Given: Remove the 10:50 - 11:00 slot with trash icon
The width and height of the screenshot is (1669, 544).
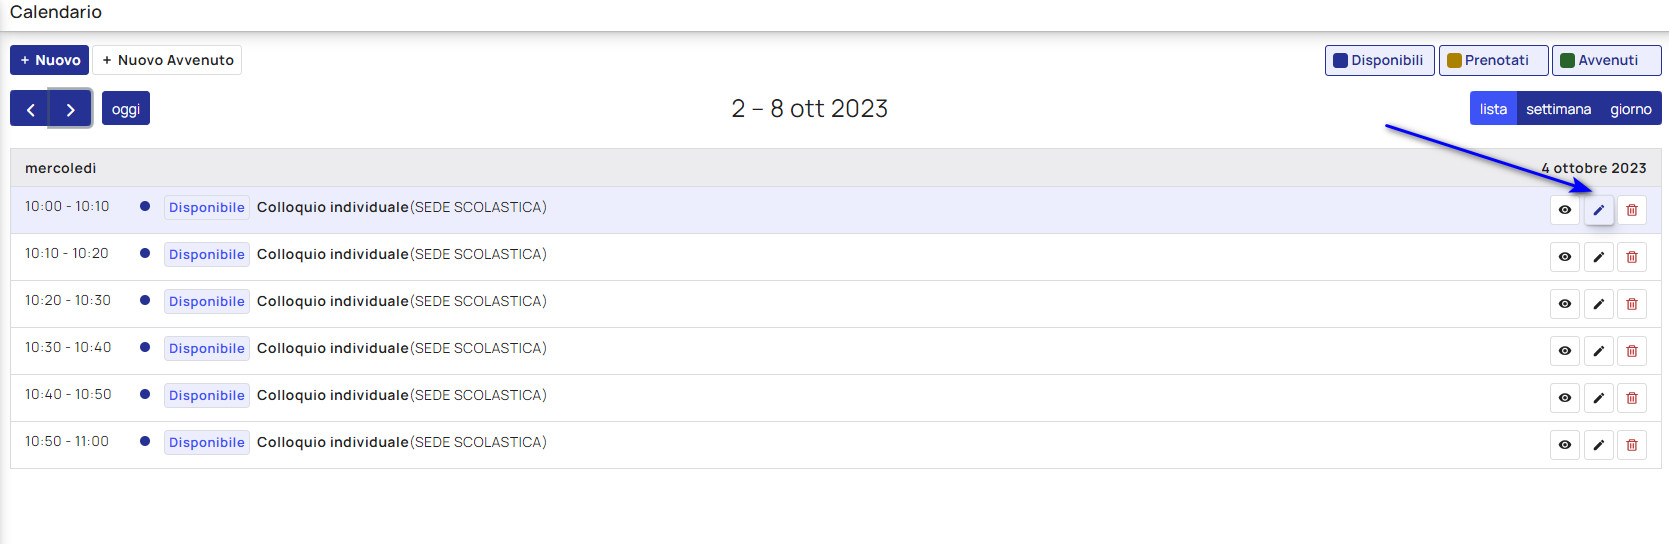Looking at the screenshot, I should 1631,445.
